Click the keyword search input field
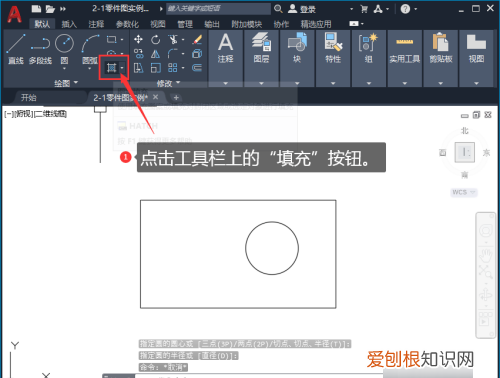The image size is (500, 378). tap(218, 9)
